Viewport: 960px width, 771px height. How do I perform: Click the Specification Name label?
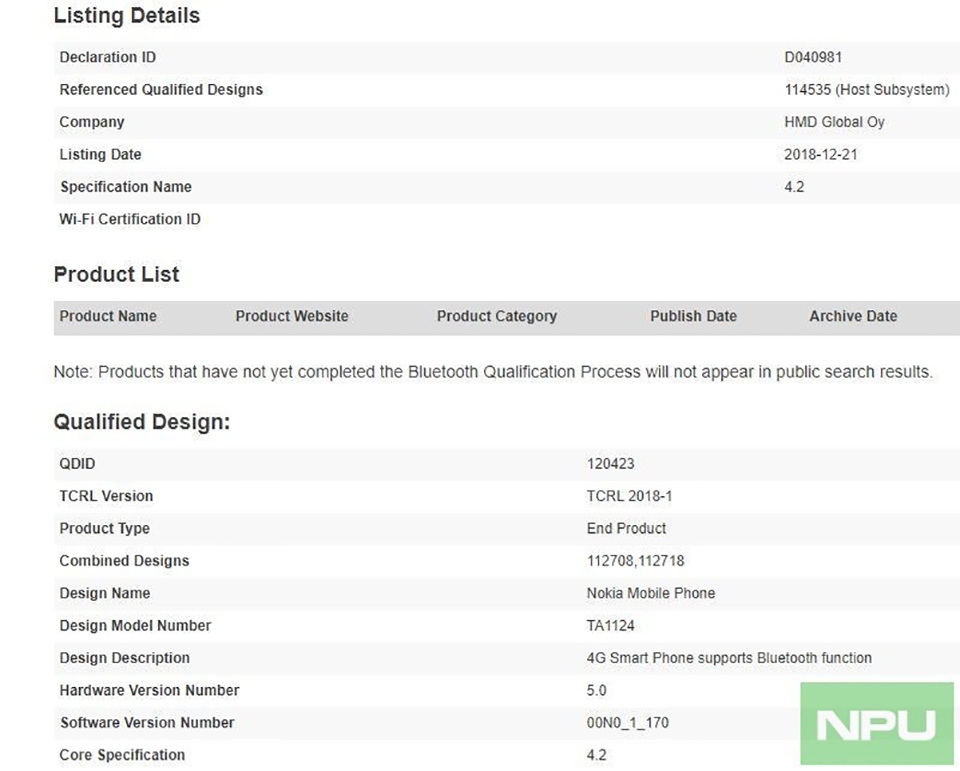126,187
